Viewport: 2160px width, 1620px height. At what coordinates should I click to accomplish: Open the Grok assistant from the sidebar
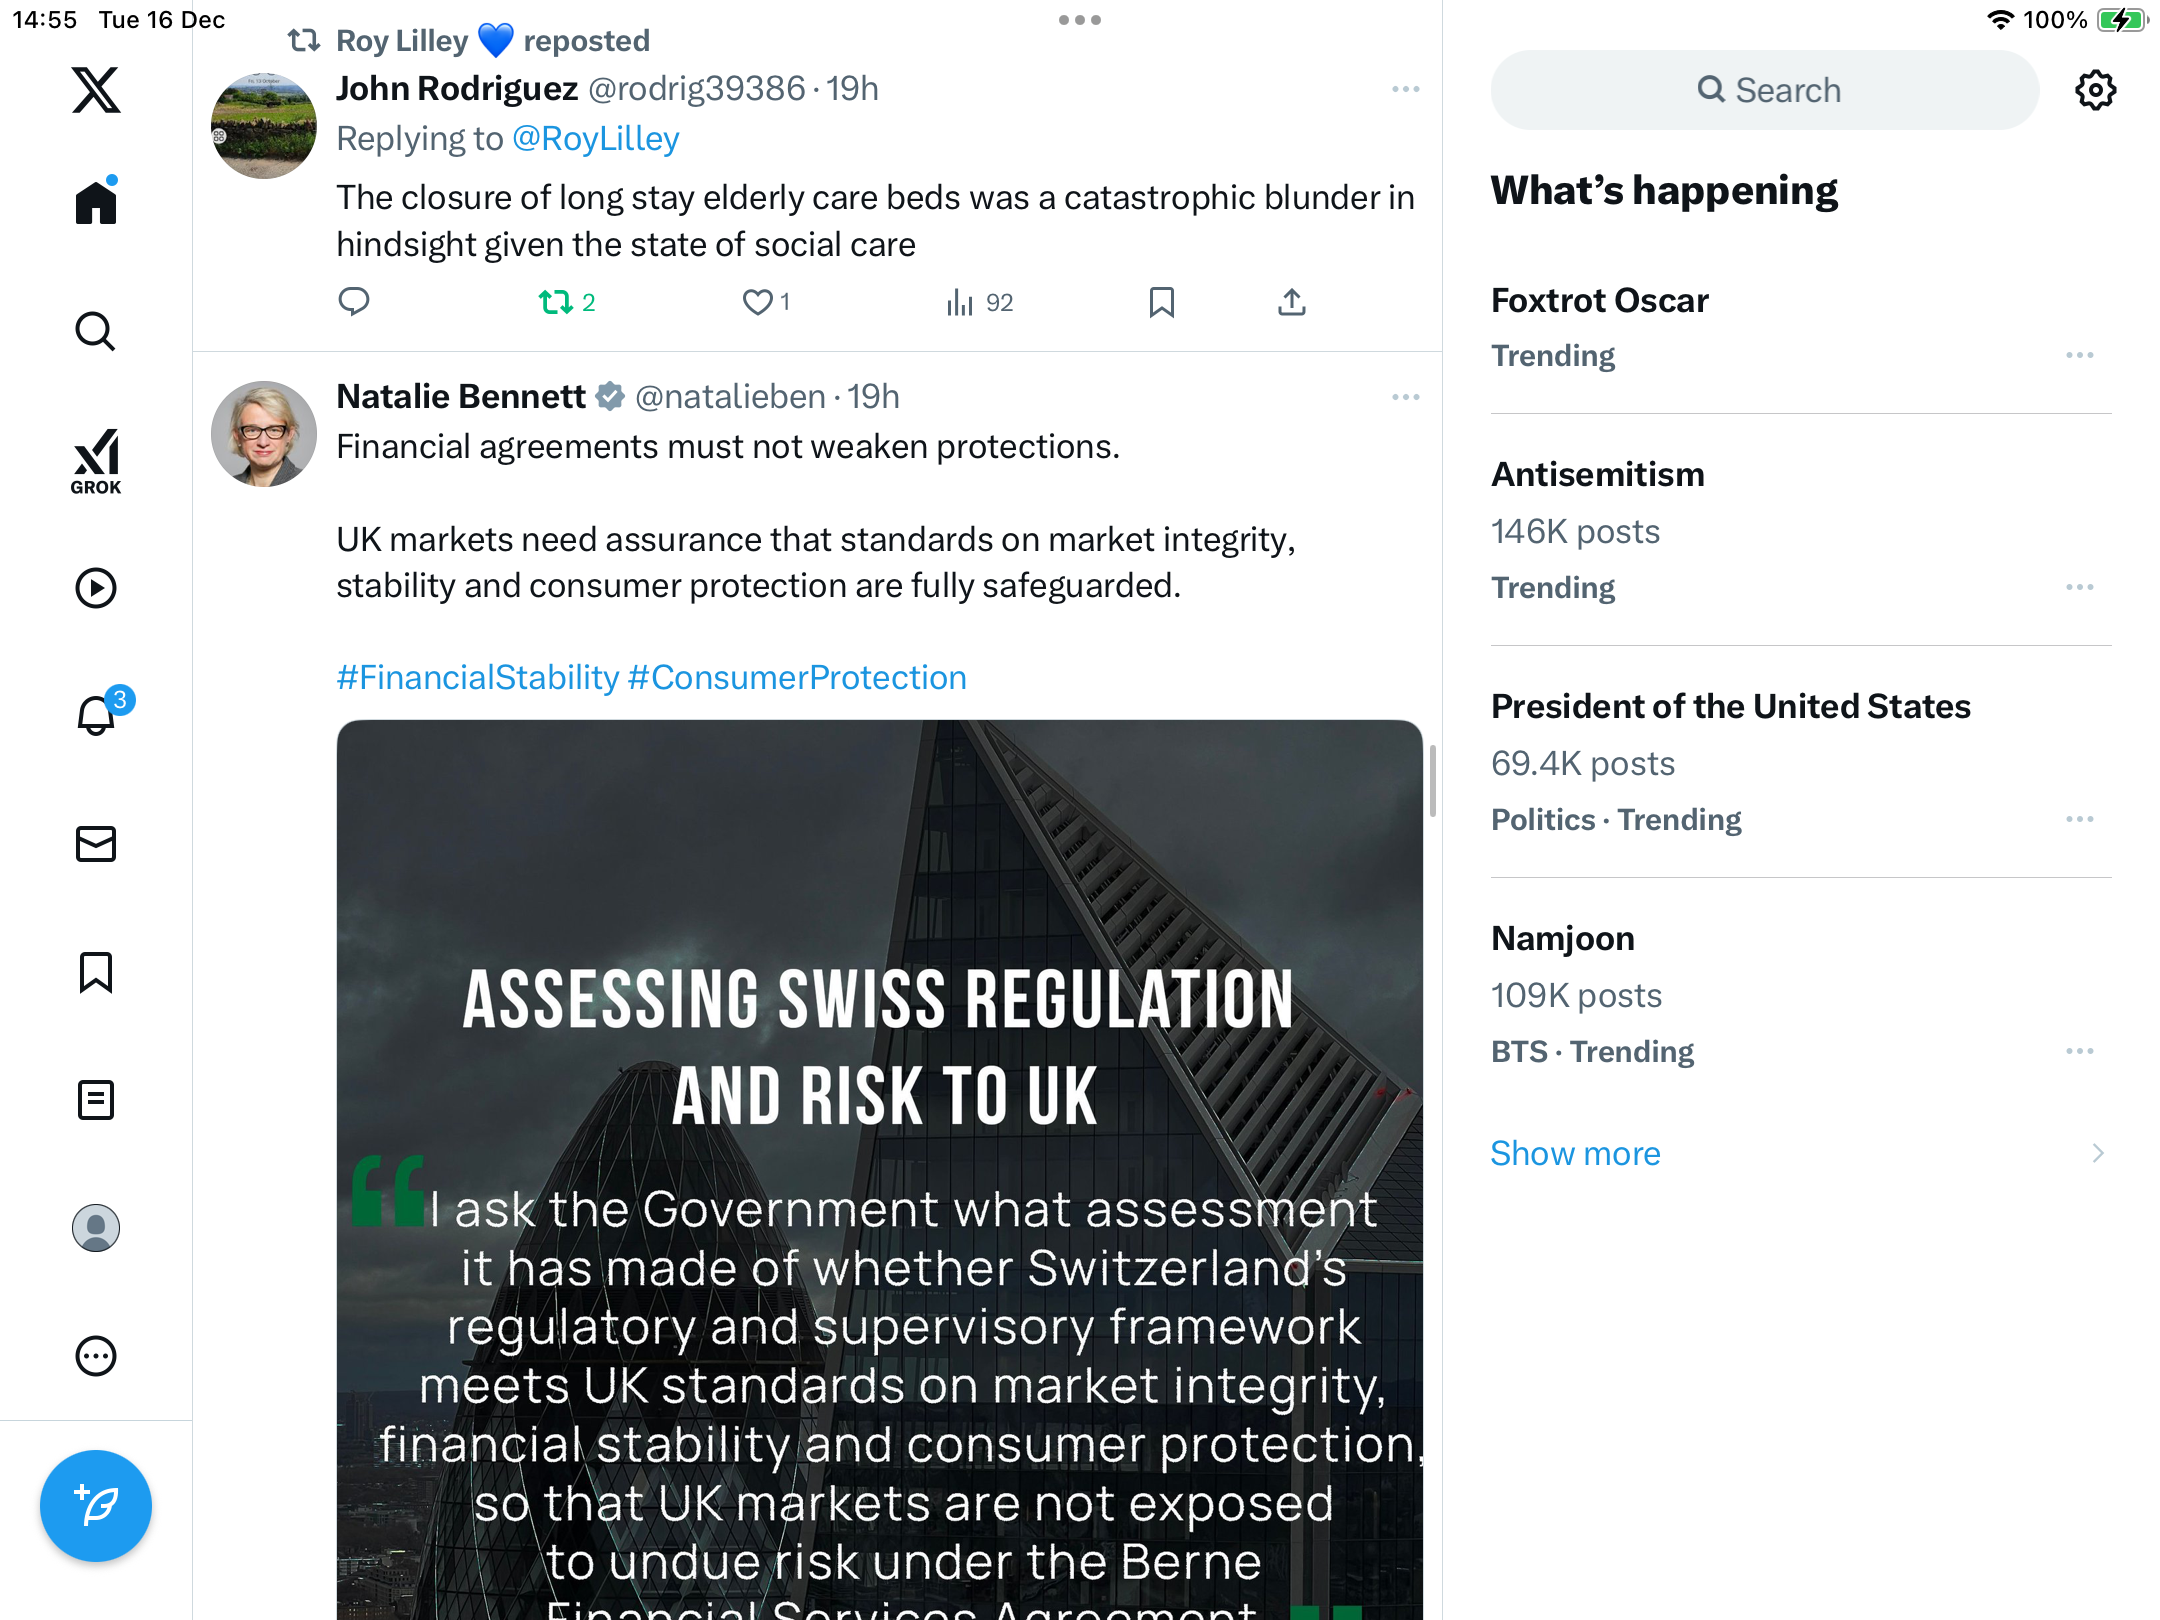click(x=96, y=461)
